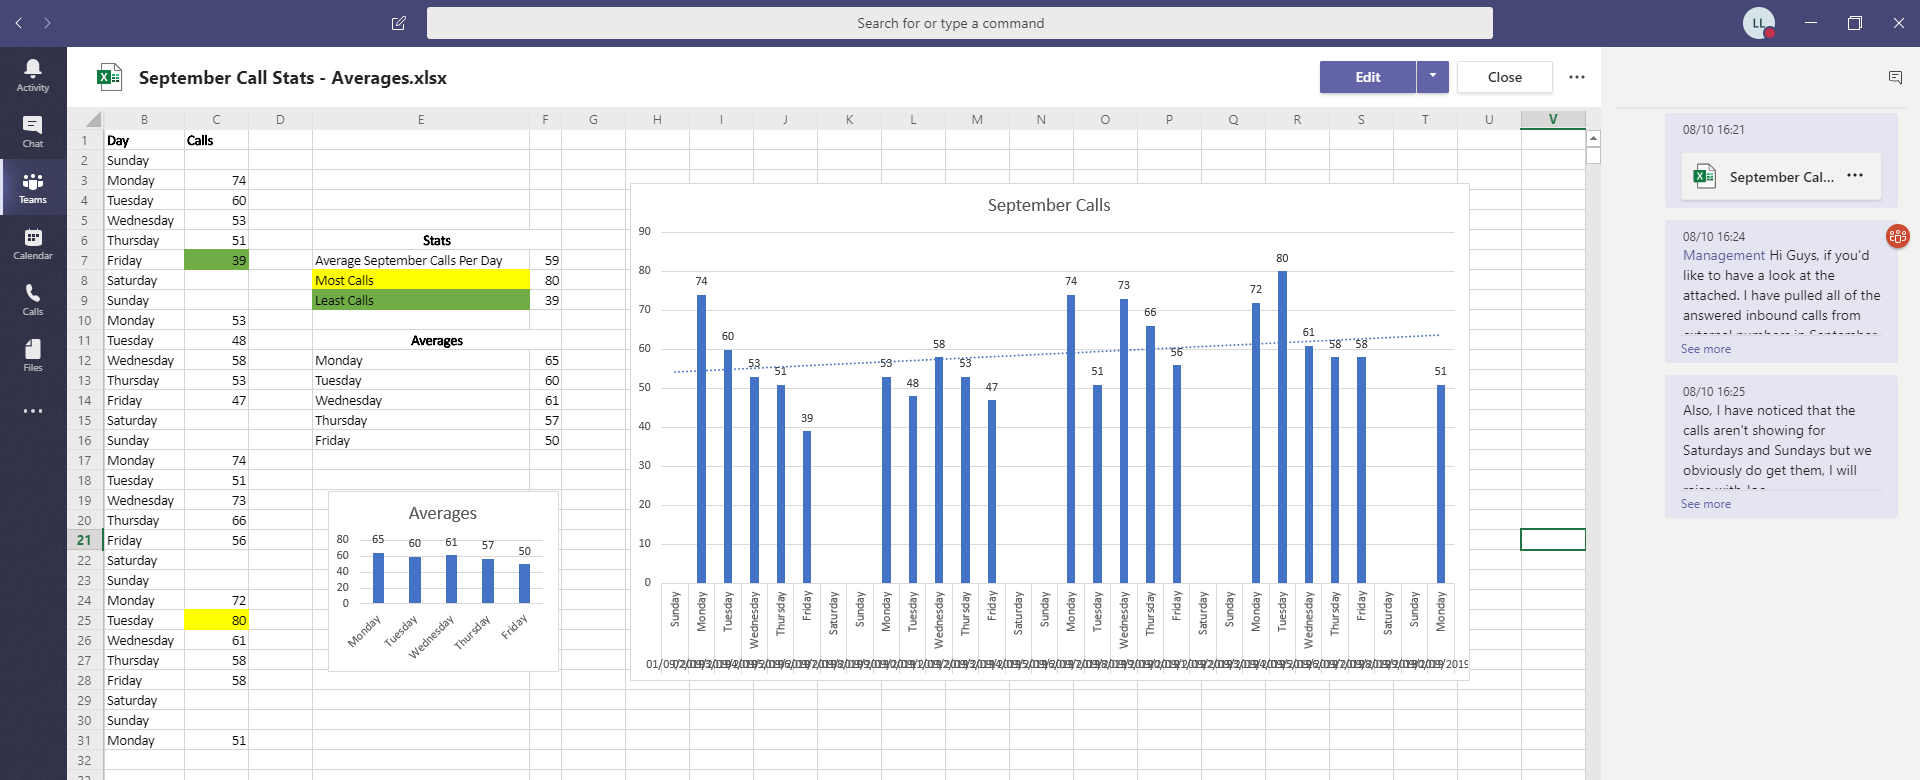Click the Edit button

click(x=1367, y=77)
